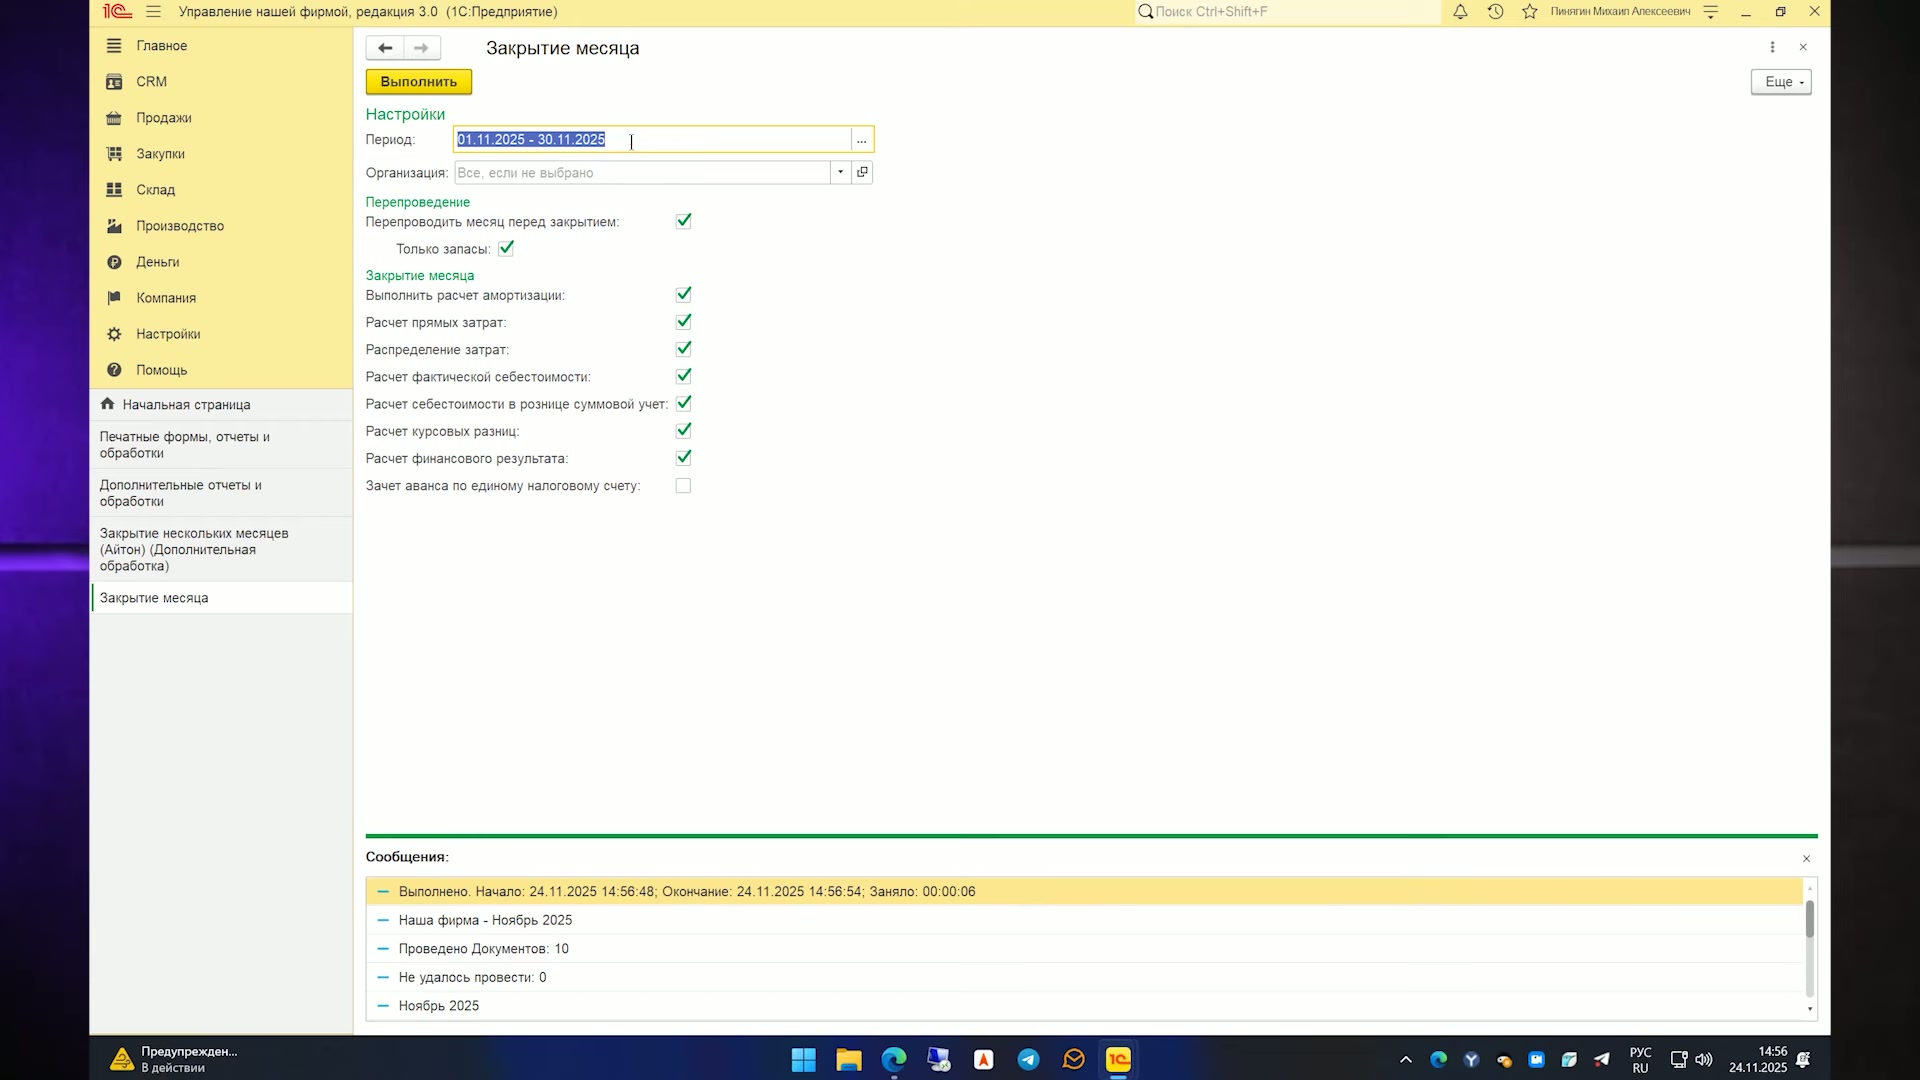Close the Сообщения panel
1920x1080 pixels.
[1806, 858]
